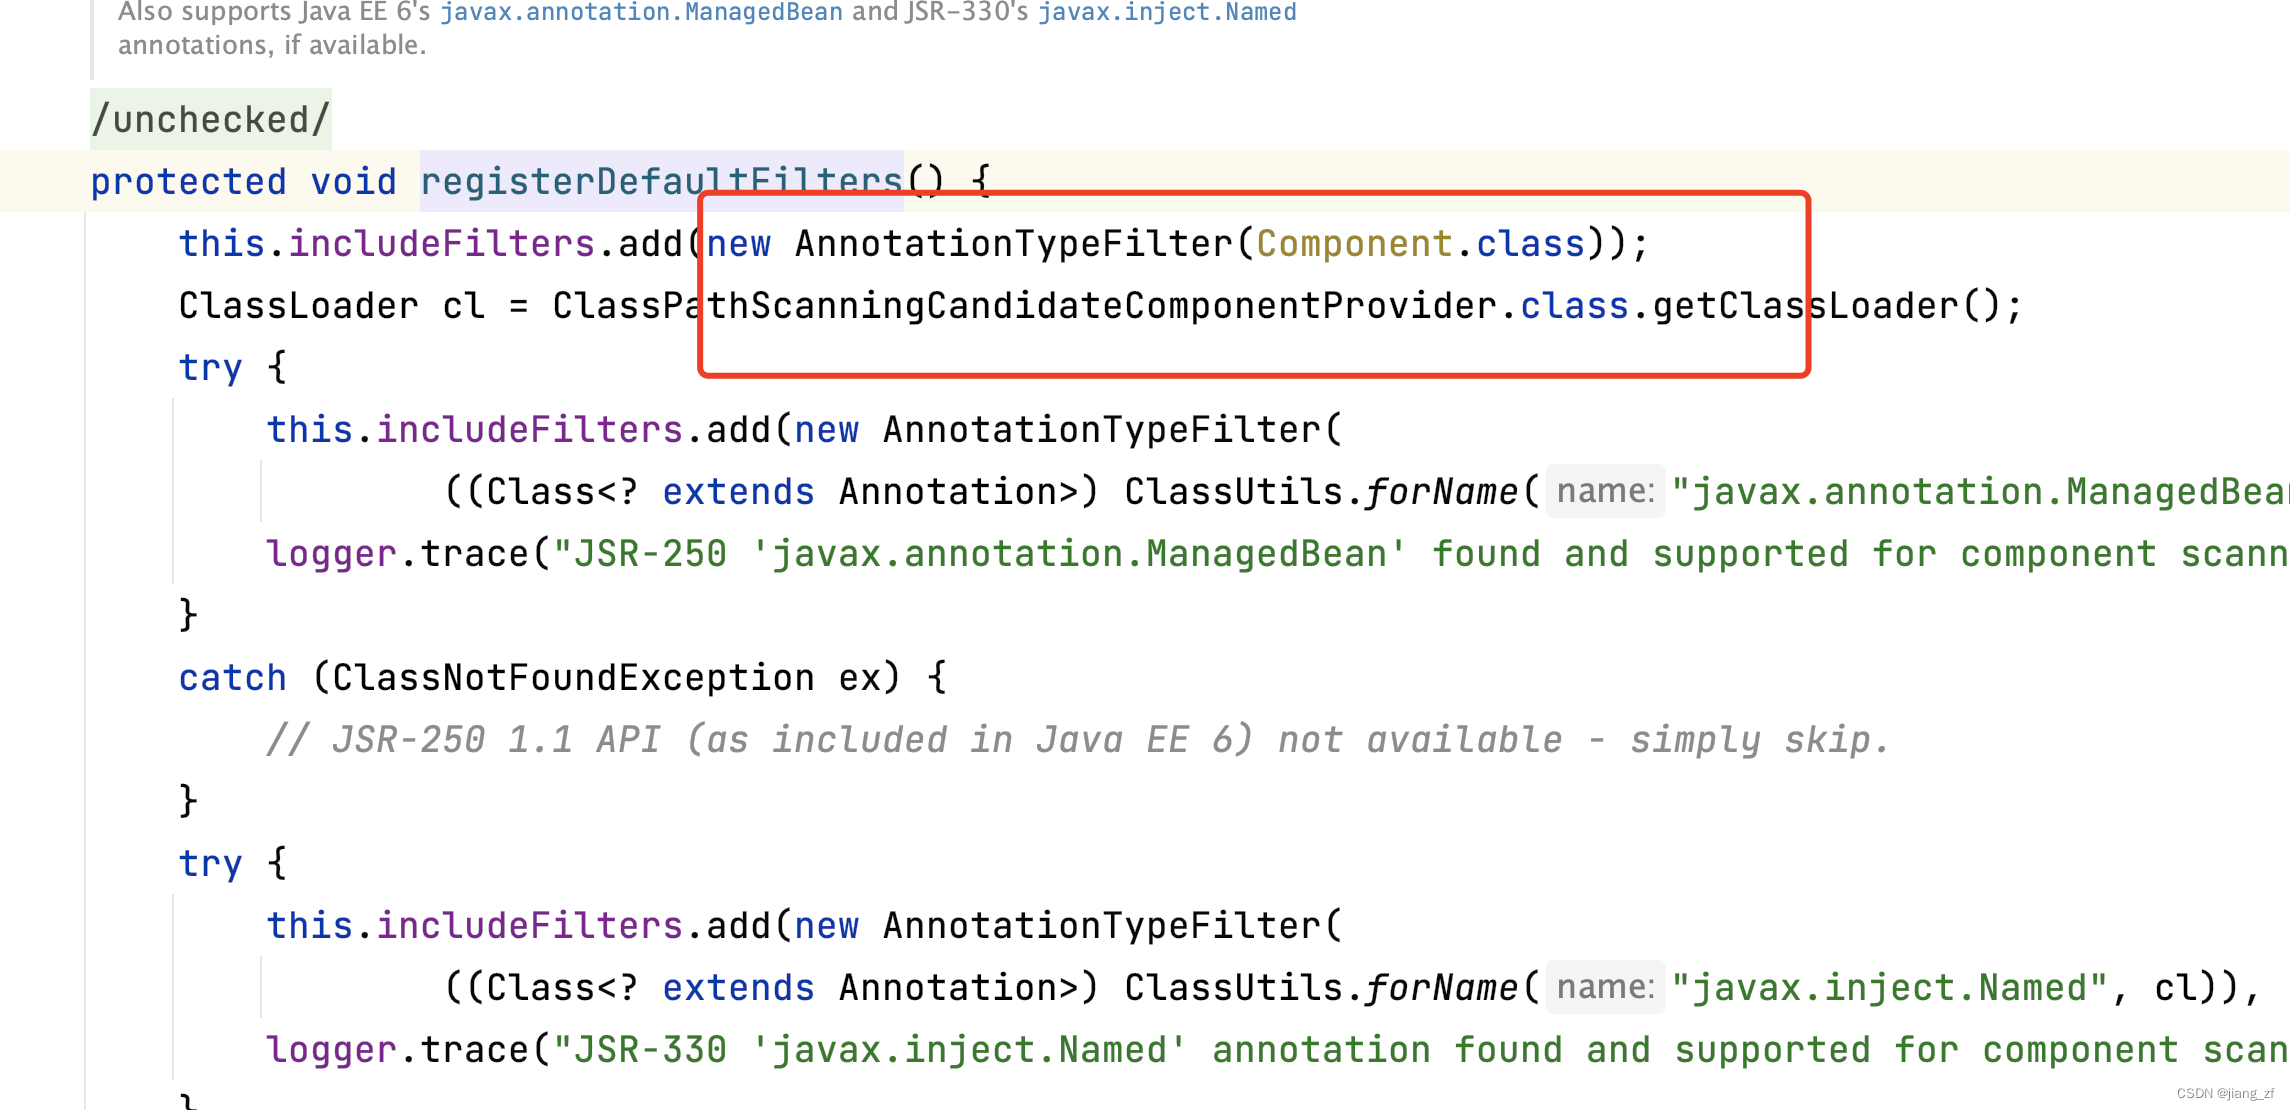Click getClassLoader() method call
2290x1110 pixels.
click(1826, 306)
